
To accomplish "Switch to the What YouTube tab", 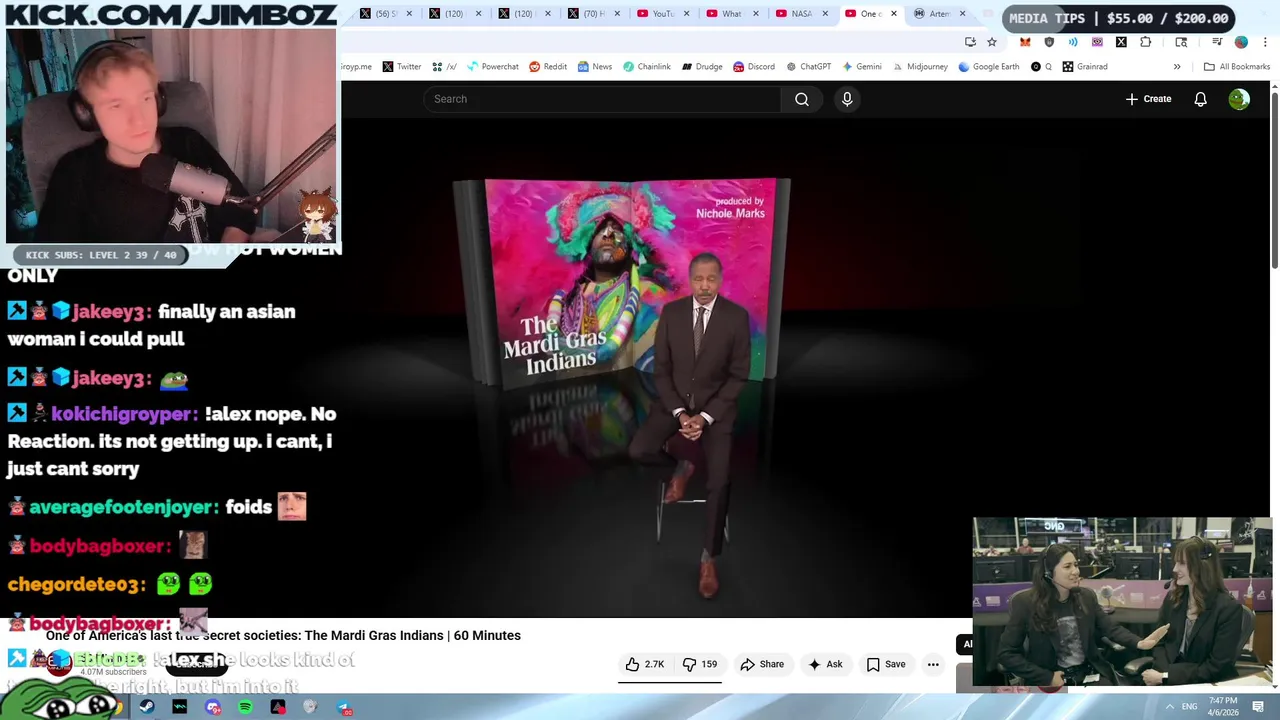I will [x=733, y=14].
